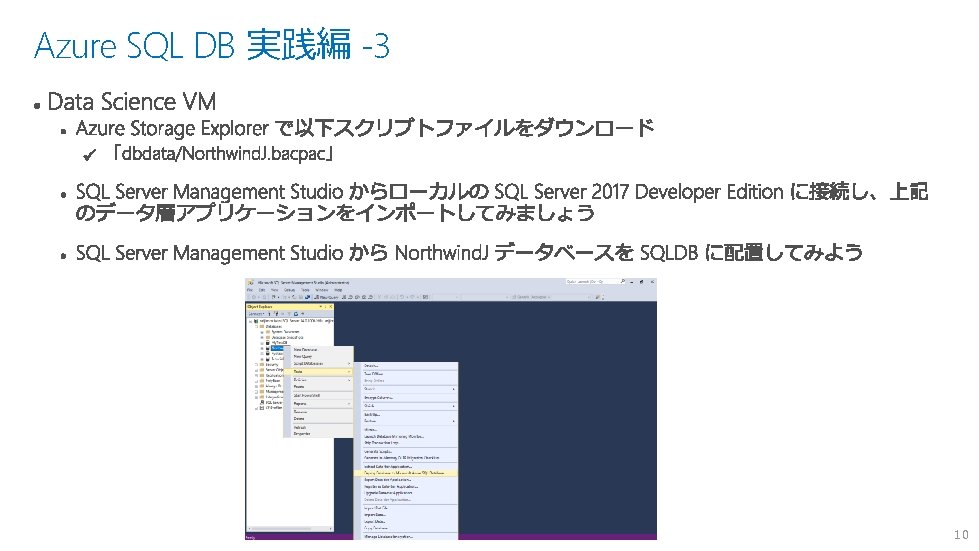The width and height of the screenshot is (979, 551).
Task: Close the Object Explorer panel
Action: point(331,306)
